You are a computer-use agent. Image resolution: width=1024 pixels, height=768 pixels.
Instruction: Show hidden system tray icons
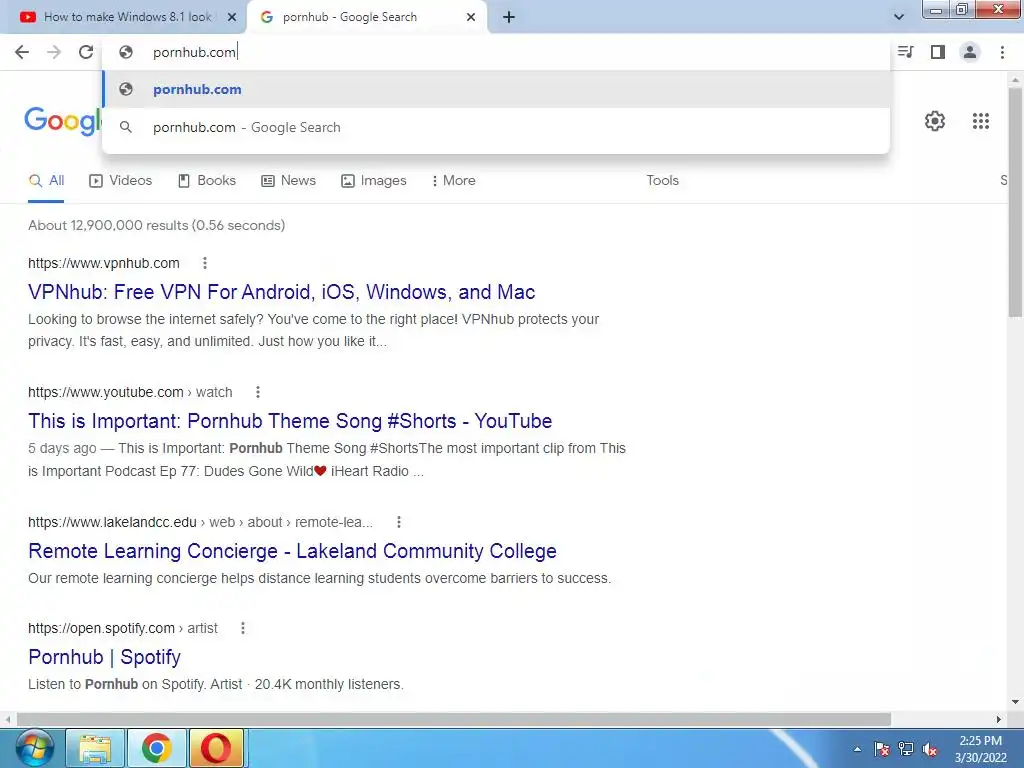[x=857, y=749]
